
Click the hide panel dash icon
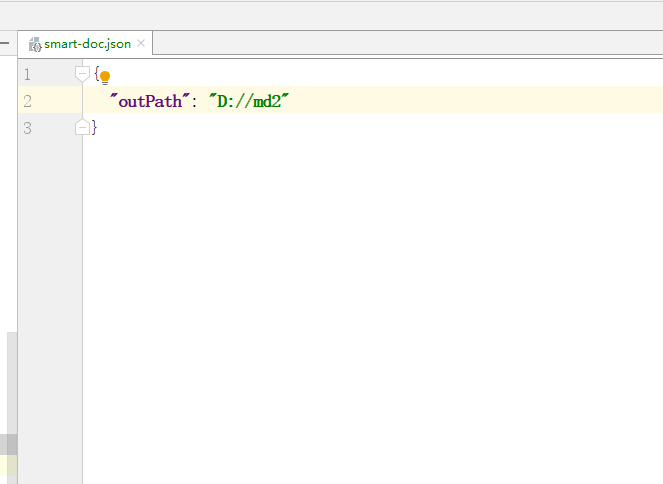[5, 44]
